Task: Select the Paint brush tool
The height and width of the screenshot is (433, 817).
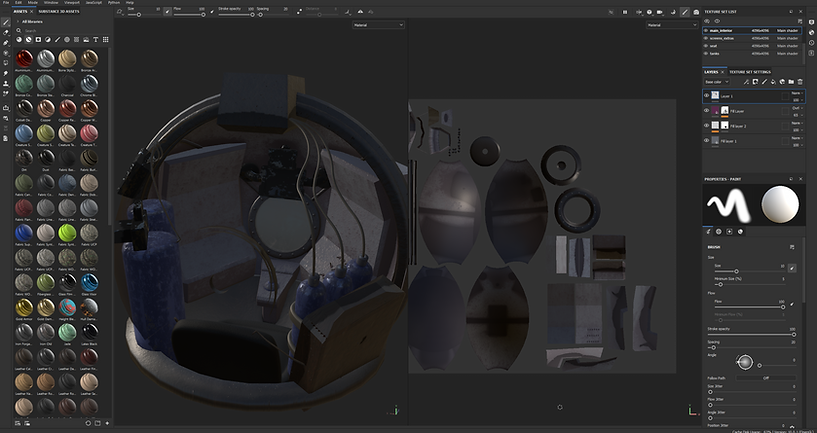Action: point(6,22)
